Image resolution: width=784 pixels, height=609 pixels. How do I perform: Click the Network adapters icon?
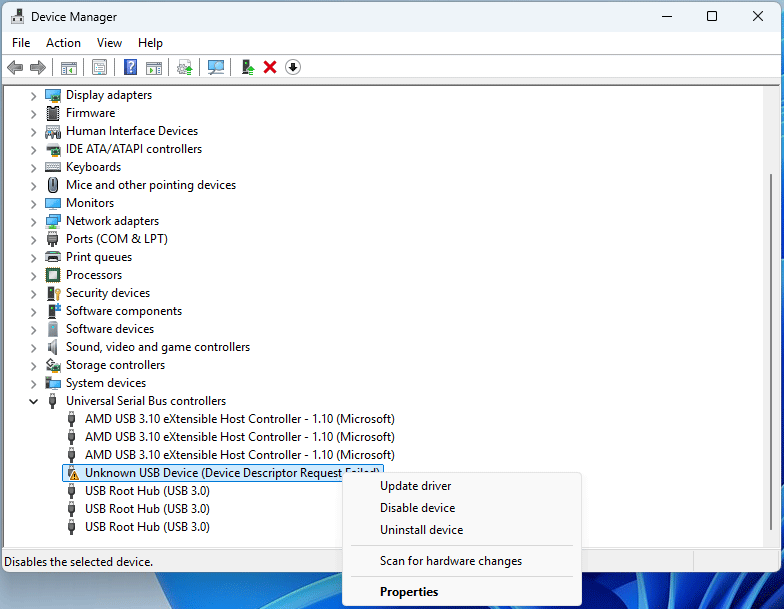click(53, 221)
